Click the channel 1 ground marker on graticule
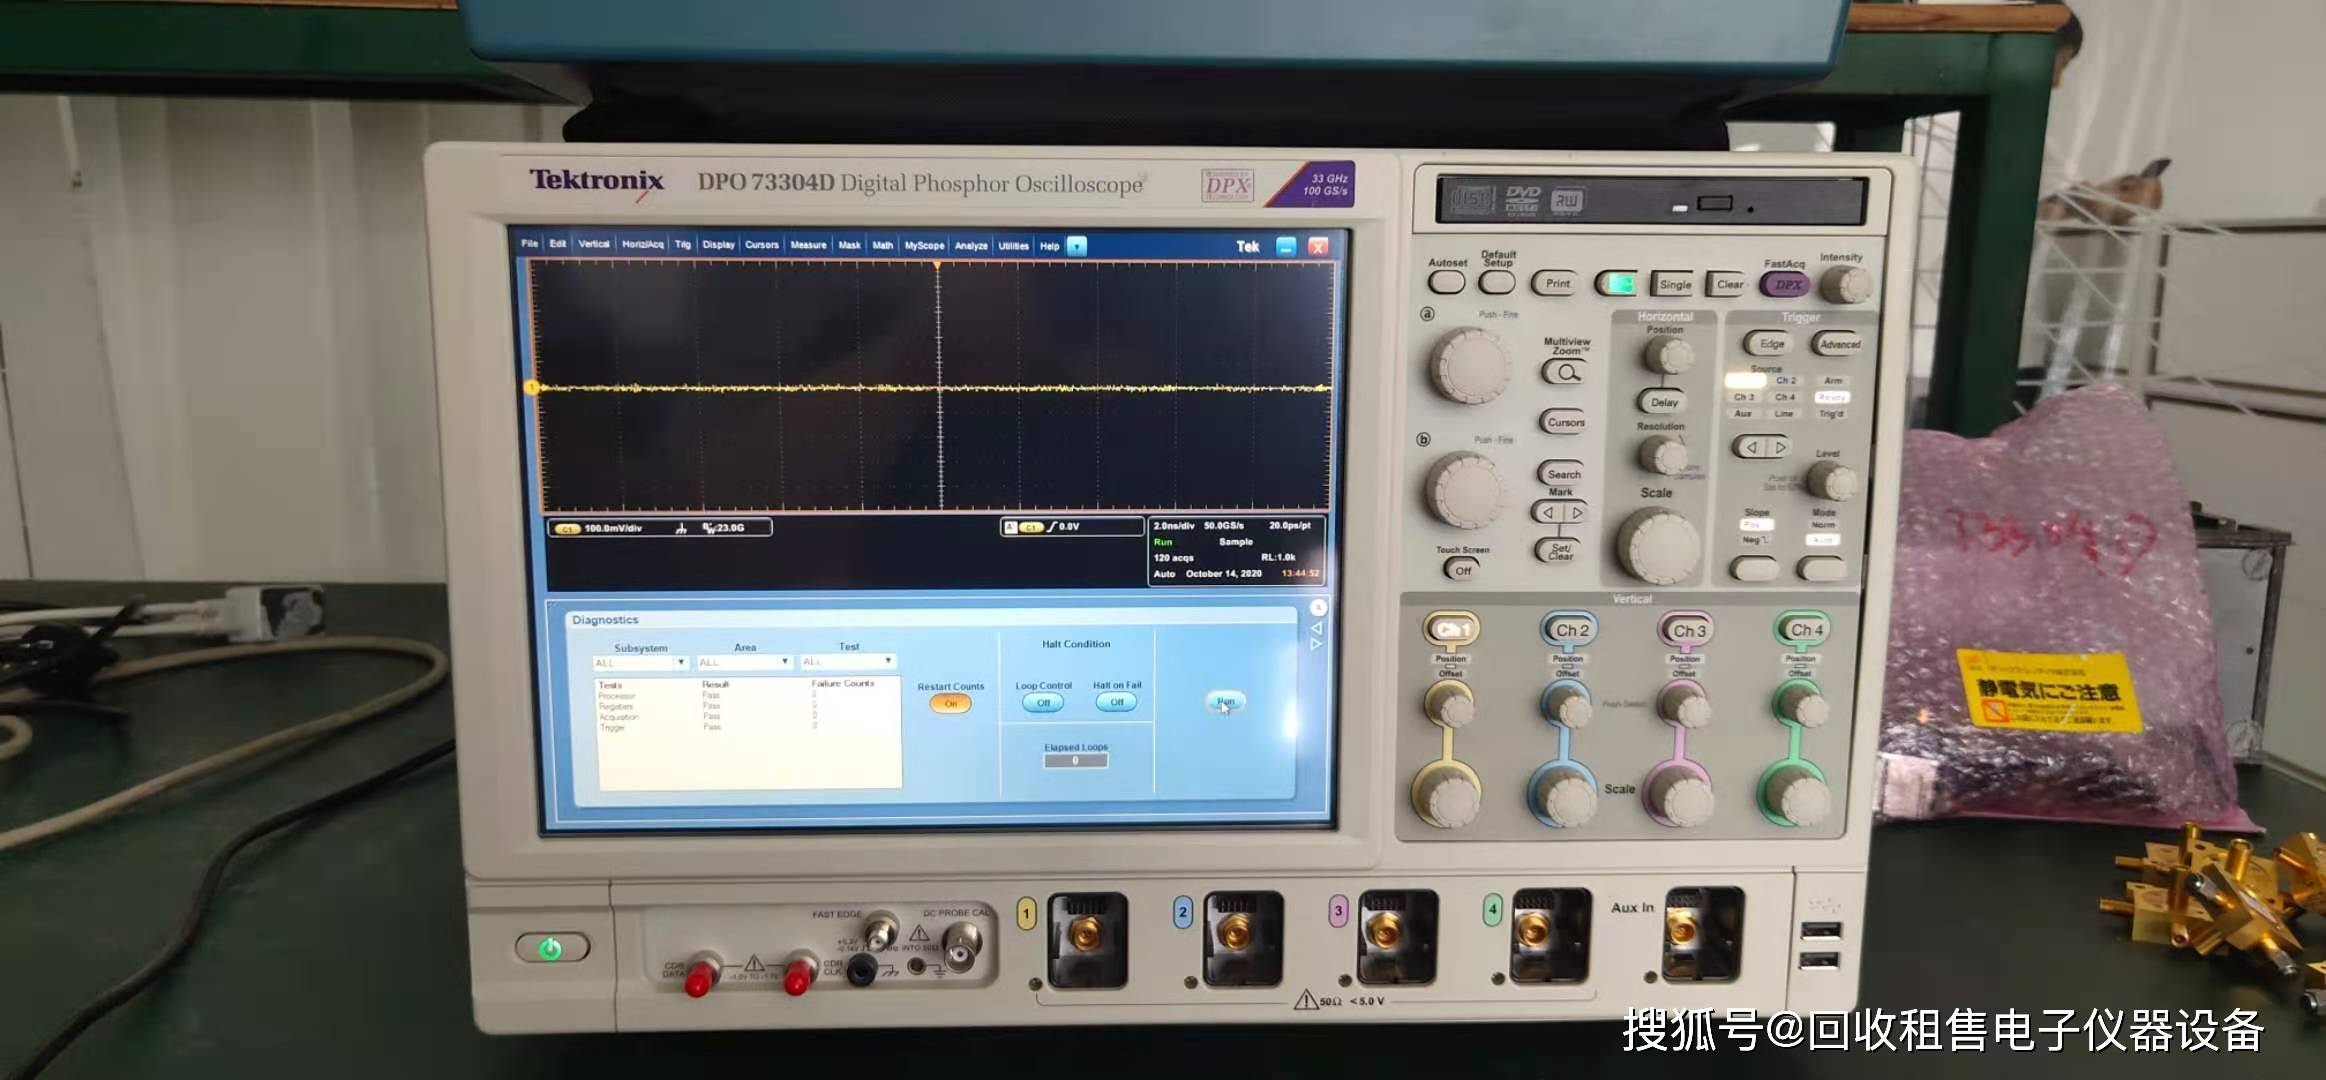The height and width of the screenshot is (1080, 2326). tap(533, 387)
